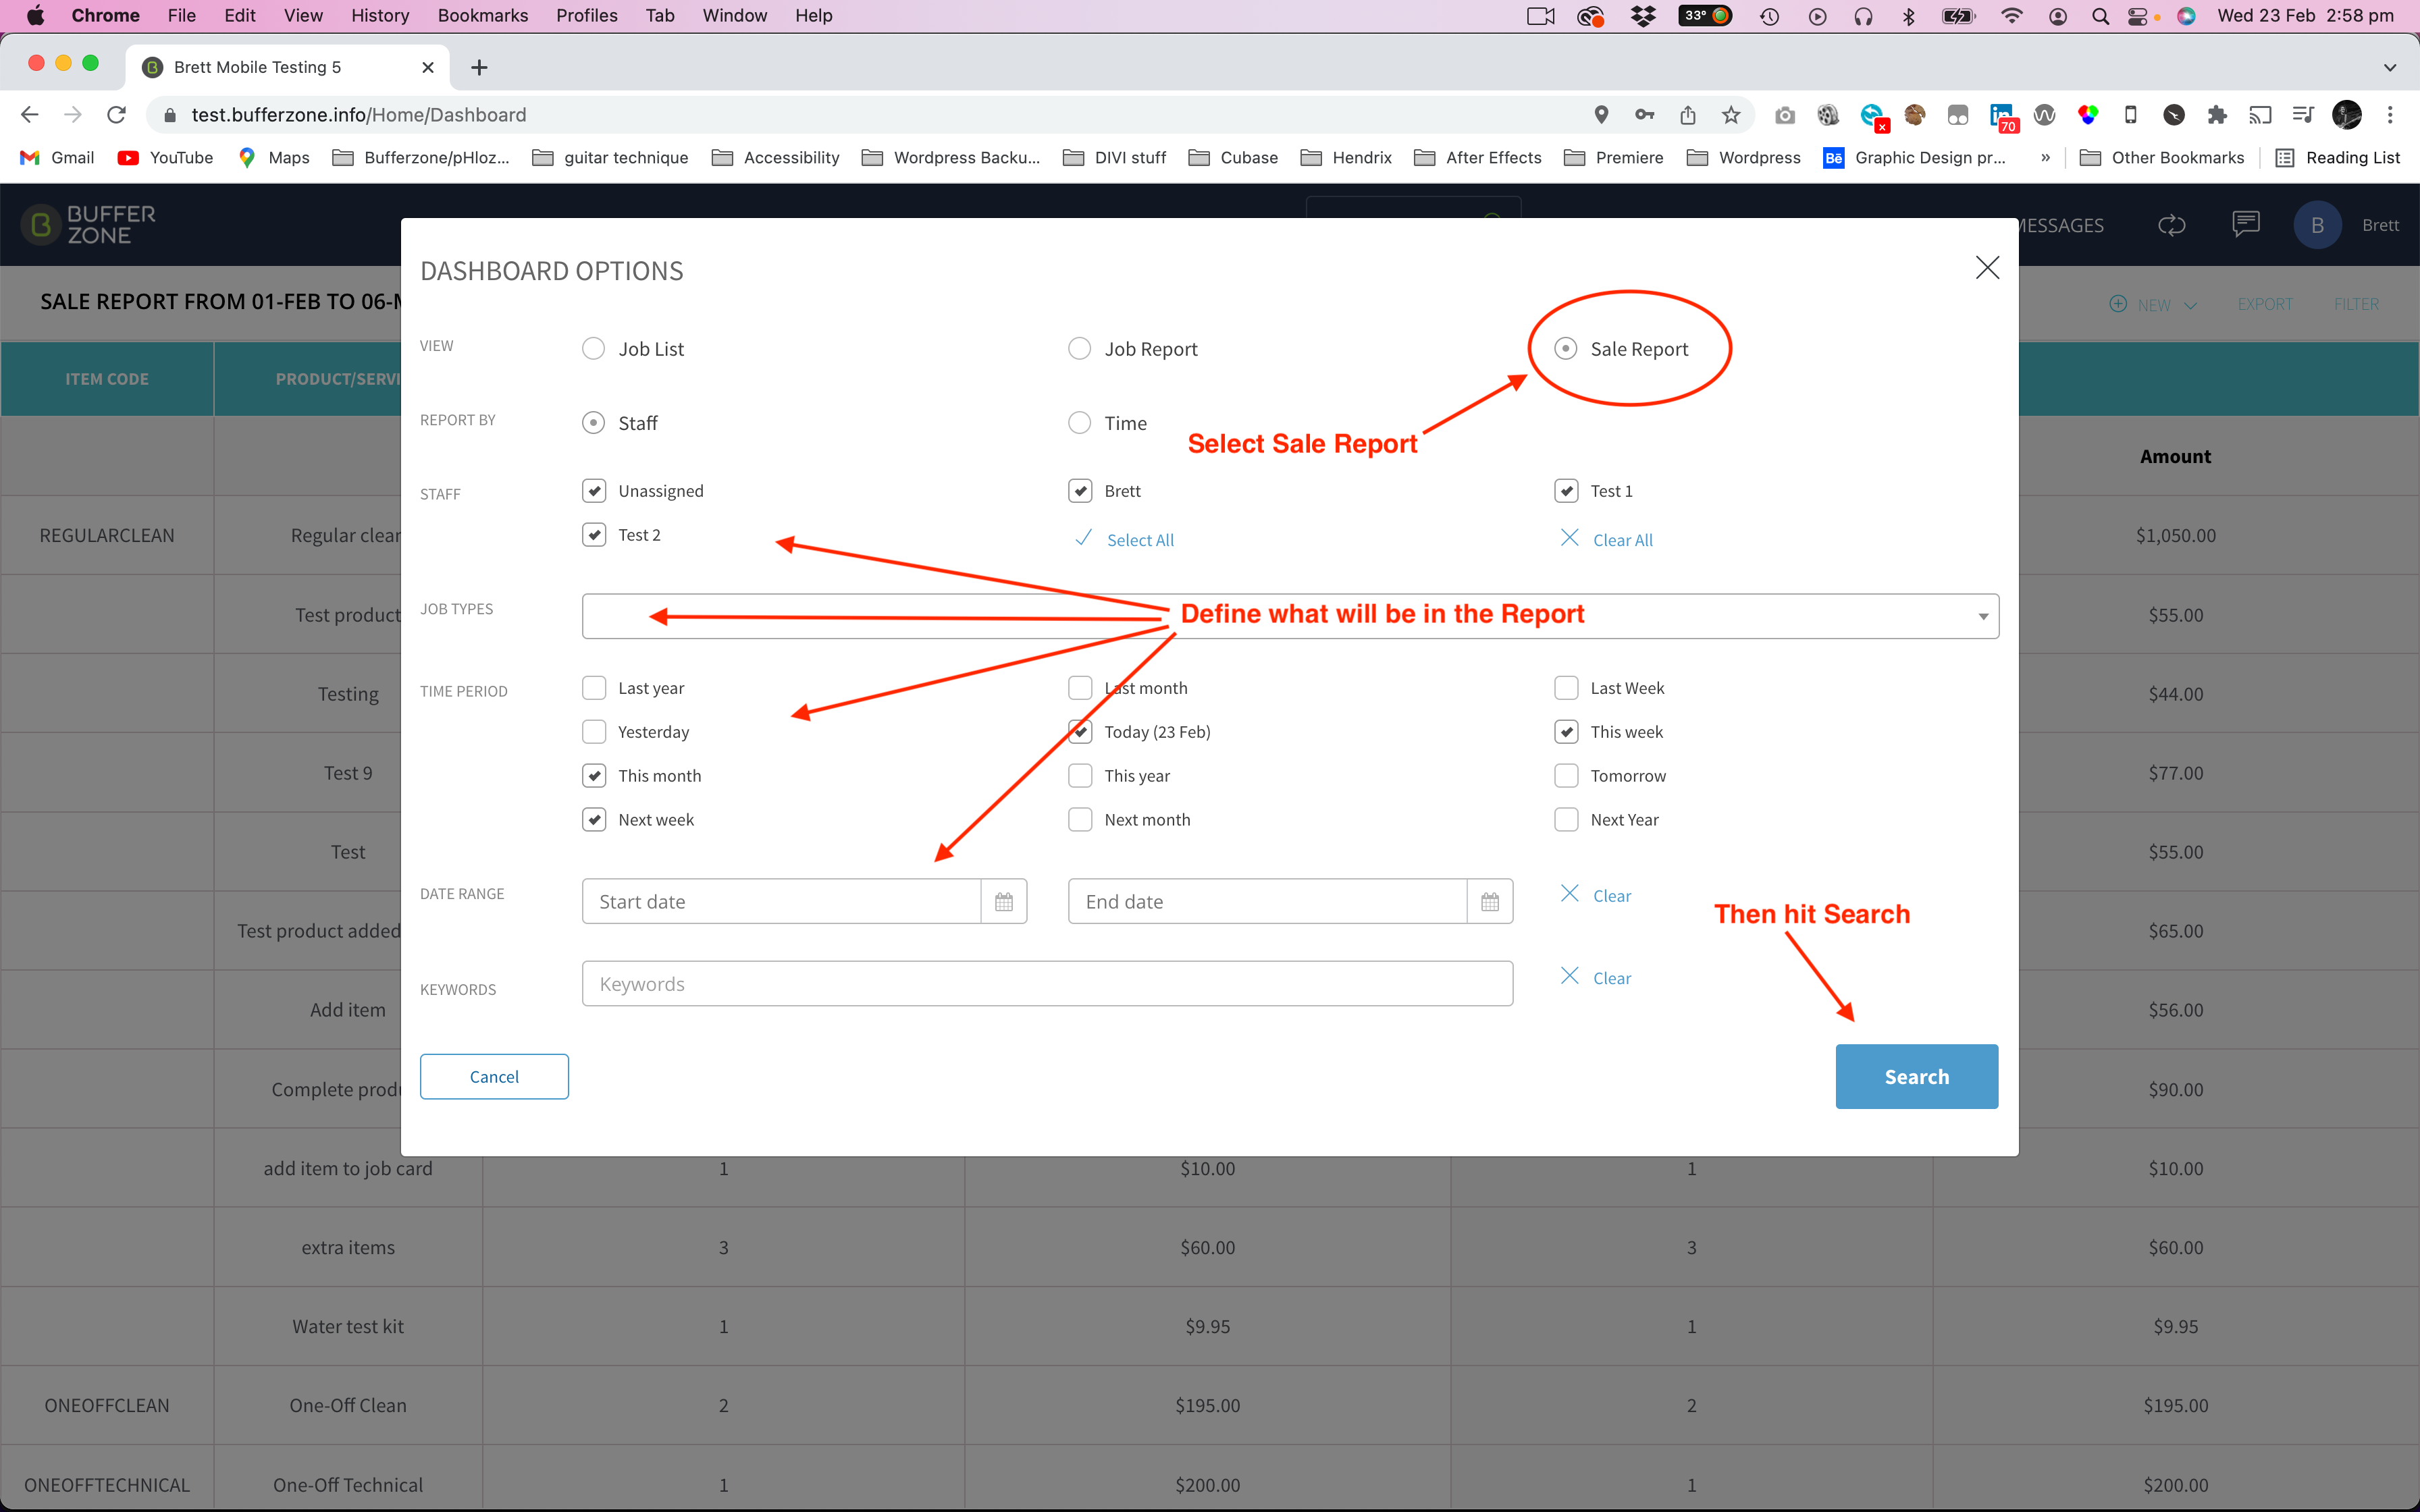Click the chat messages icon in header
The height and width of the screenshot is (1512, 2420).
click(2246, 225)
